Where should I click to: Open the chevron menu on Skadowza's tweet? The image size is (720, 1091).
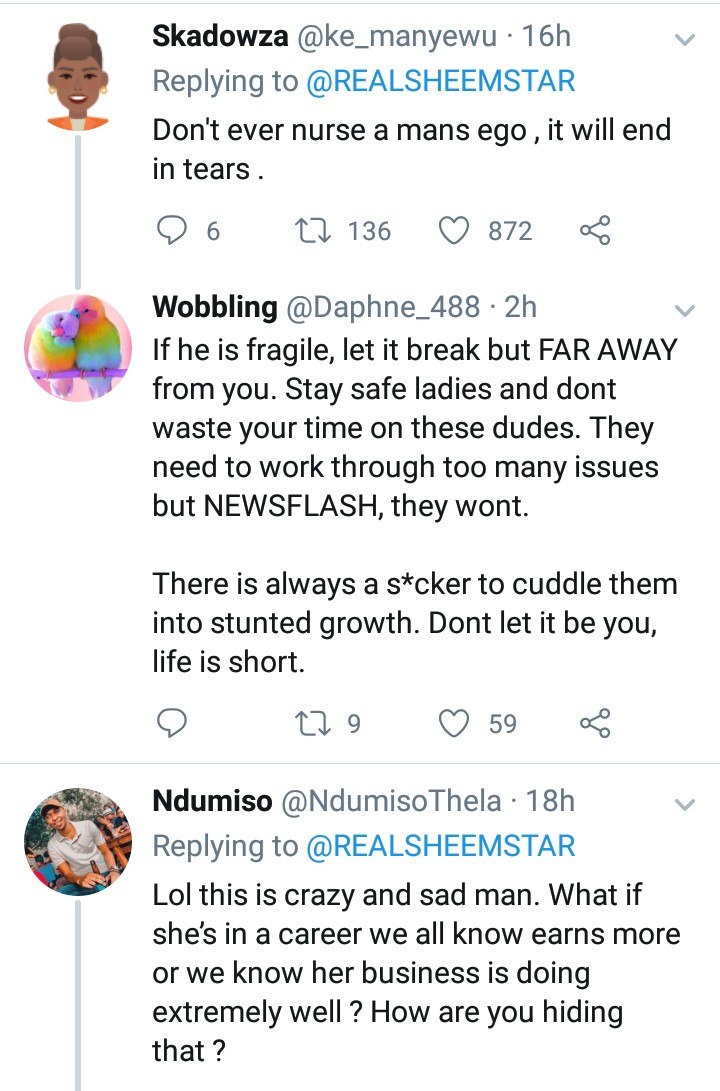[x=685, y=40]
